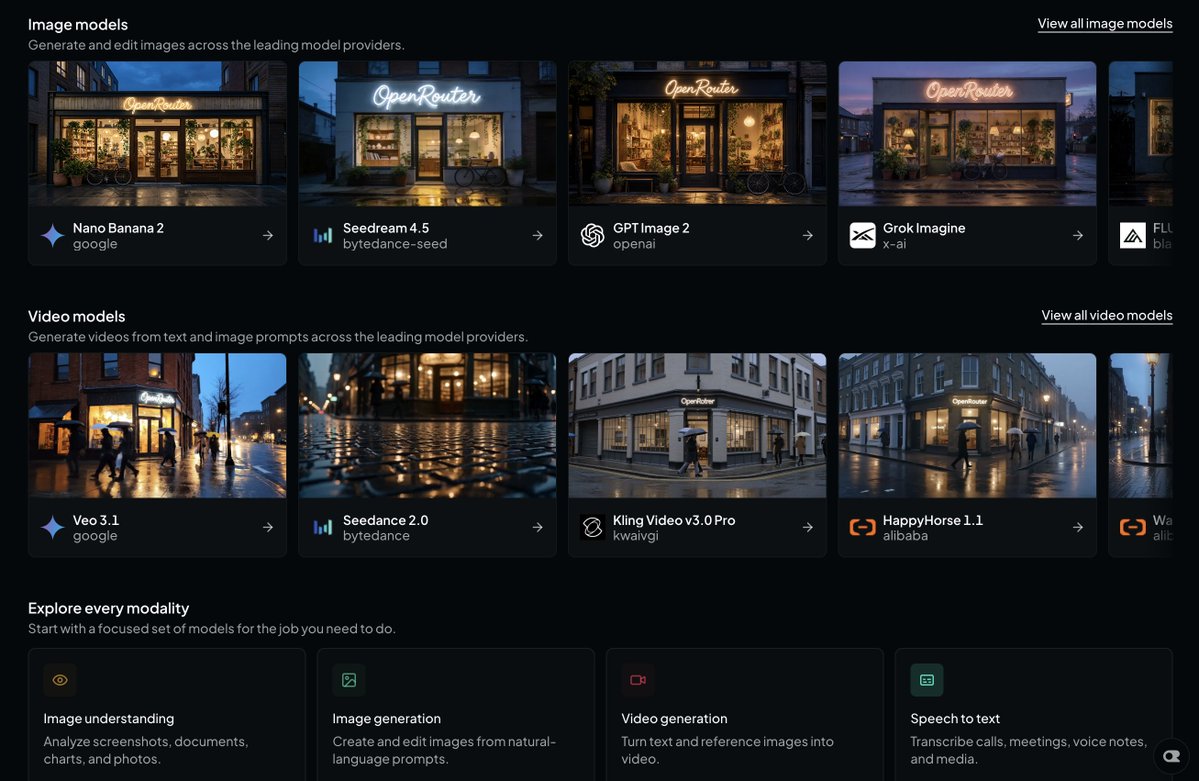Screen dimensions: 1199x781
Task: Click the Google sparkle icon beside Nano Banana 2
Action: [x=52, y=236]
